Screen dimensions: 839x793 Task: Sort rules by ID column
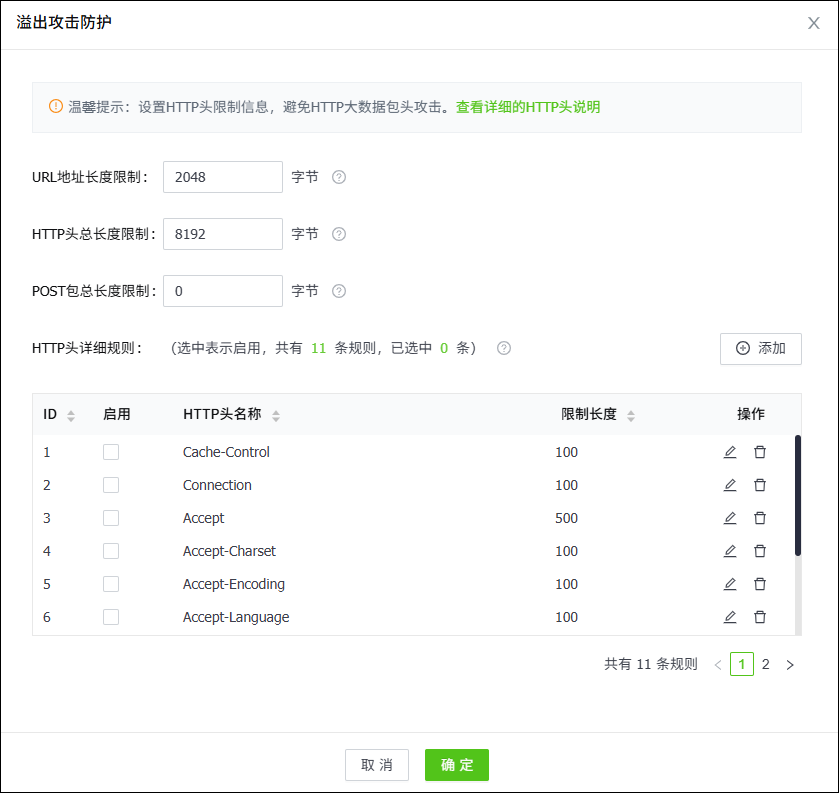[x=71, y=415]
